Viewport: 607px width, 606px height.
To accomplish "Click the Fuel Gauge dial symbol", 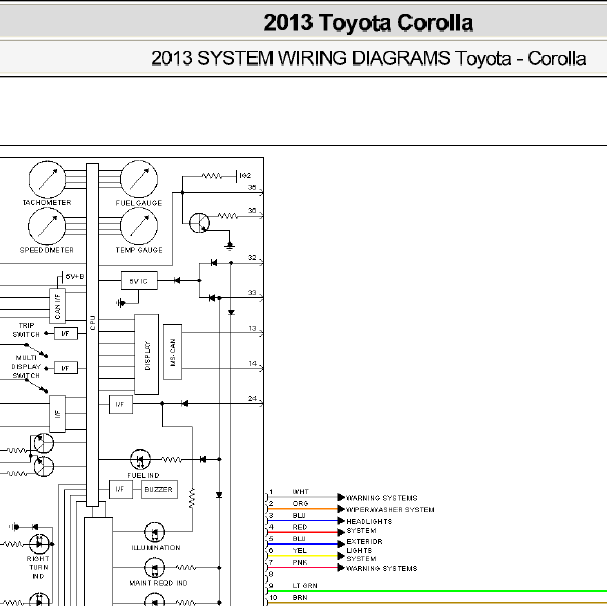I will click(x=139, y=179).
